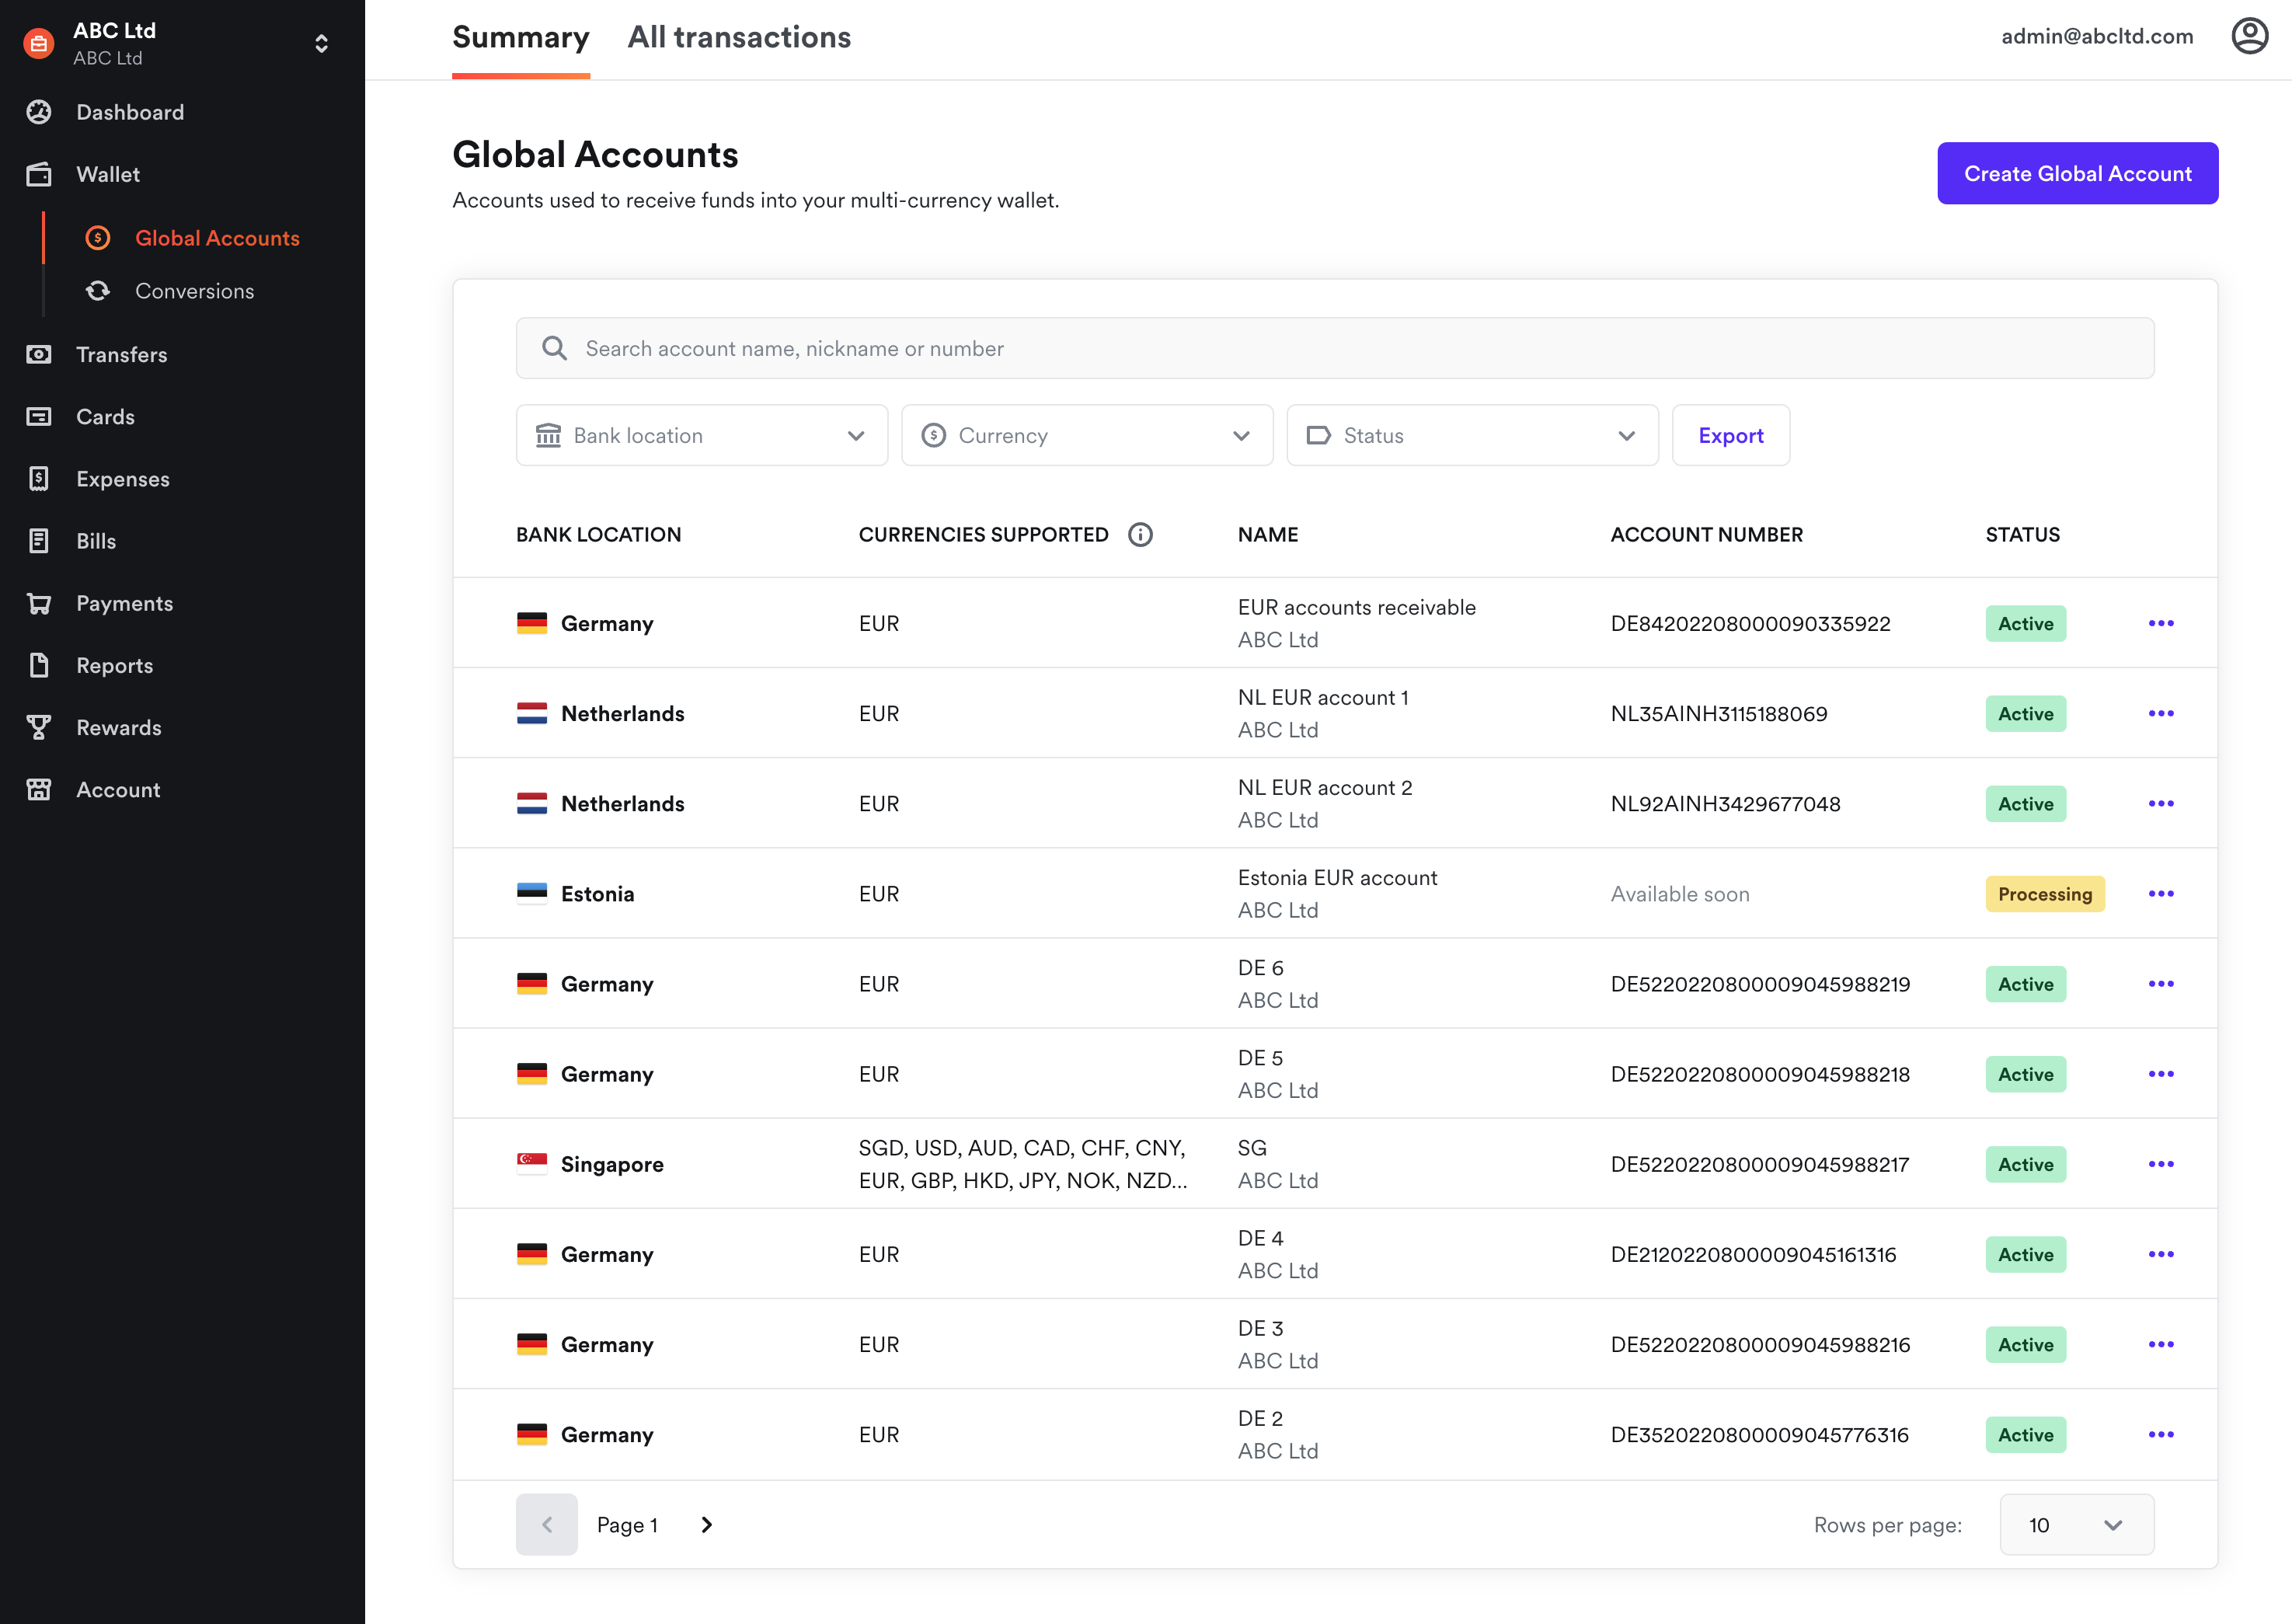Image resolution: width=2292 pixels, height=1624 pixels.
Task: Click the Dashboard gauge icon in sidebar
Action: pos(39,112)
